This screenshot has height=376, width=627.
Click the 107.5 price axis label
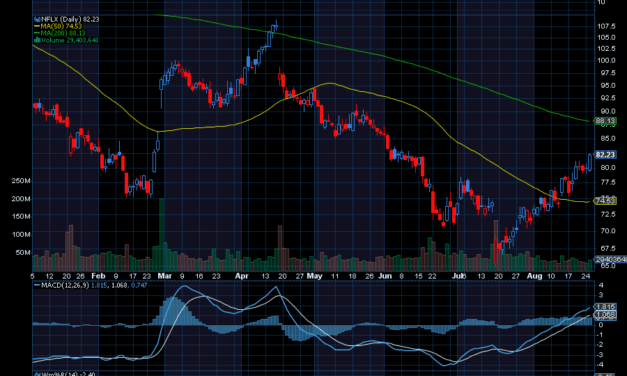606,26
